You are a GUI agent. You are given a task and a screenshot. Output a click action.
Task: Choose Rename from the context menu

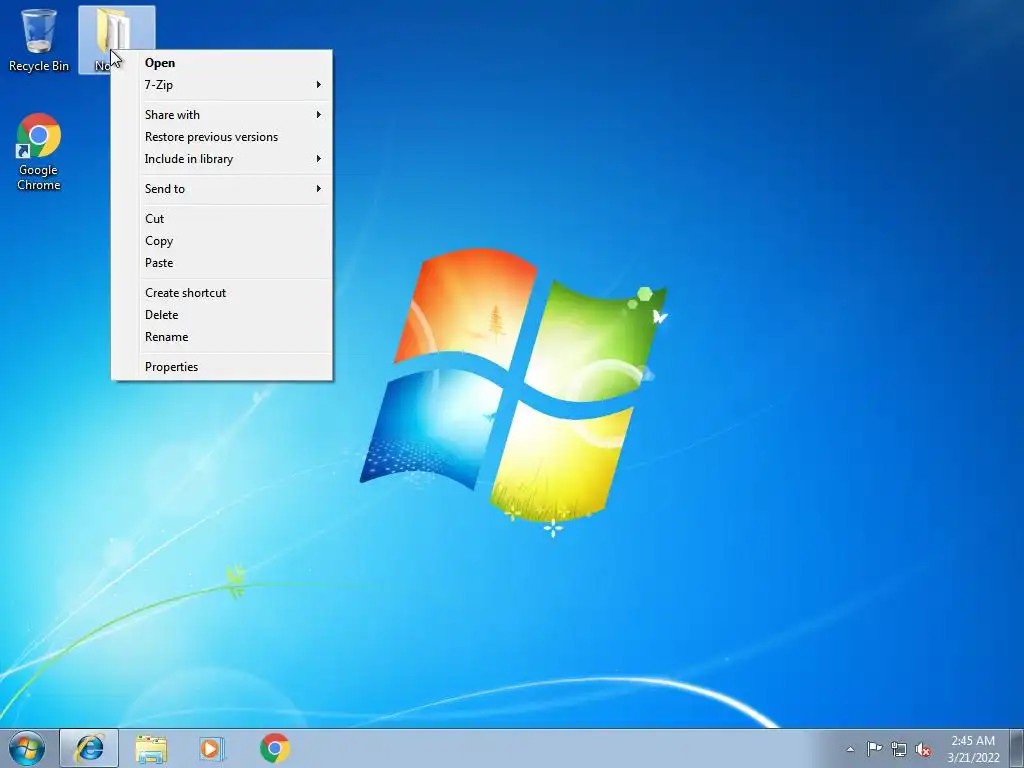pos(222,337)
